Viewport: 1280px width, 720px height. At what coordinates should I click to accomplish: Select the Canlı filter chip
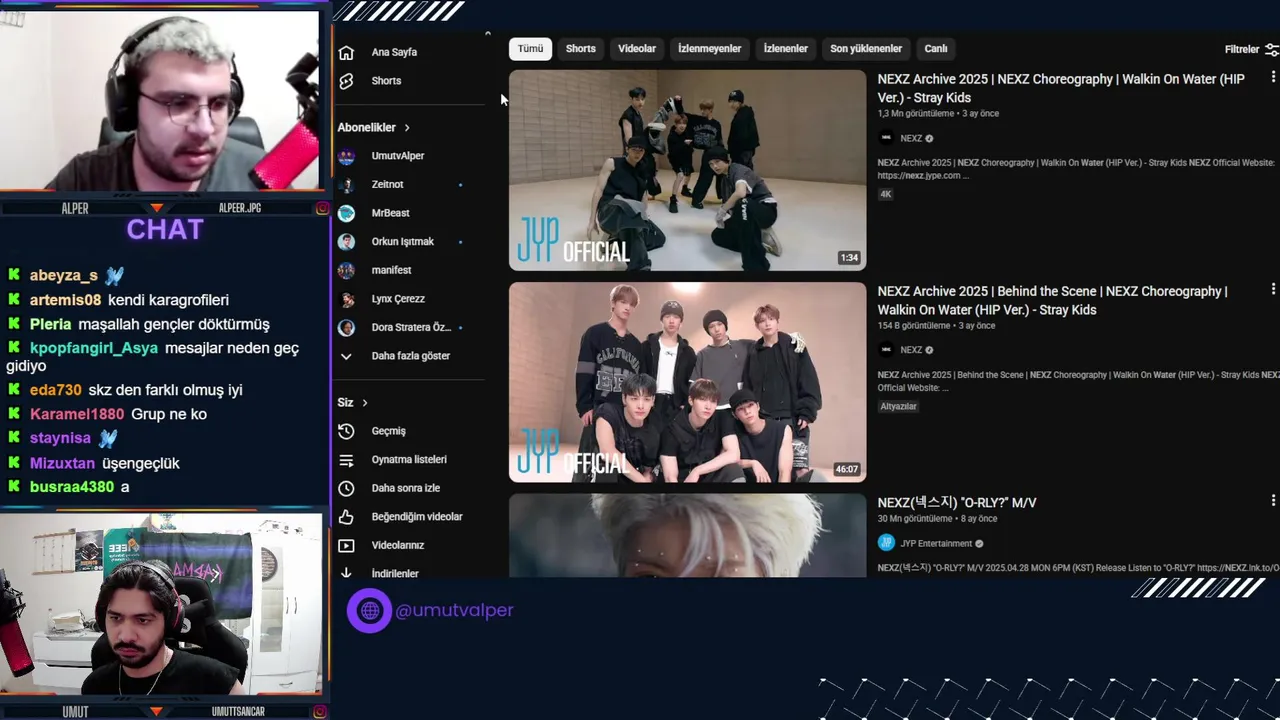coord(936,49)
